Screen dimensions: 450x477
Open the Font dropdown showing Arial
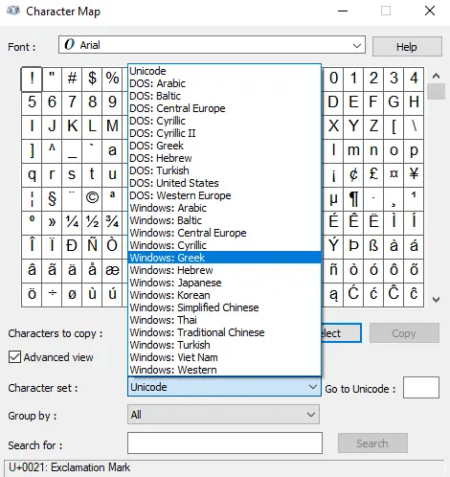212,45
